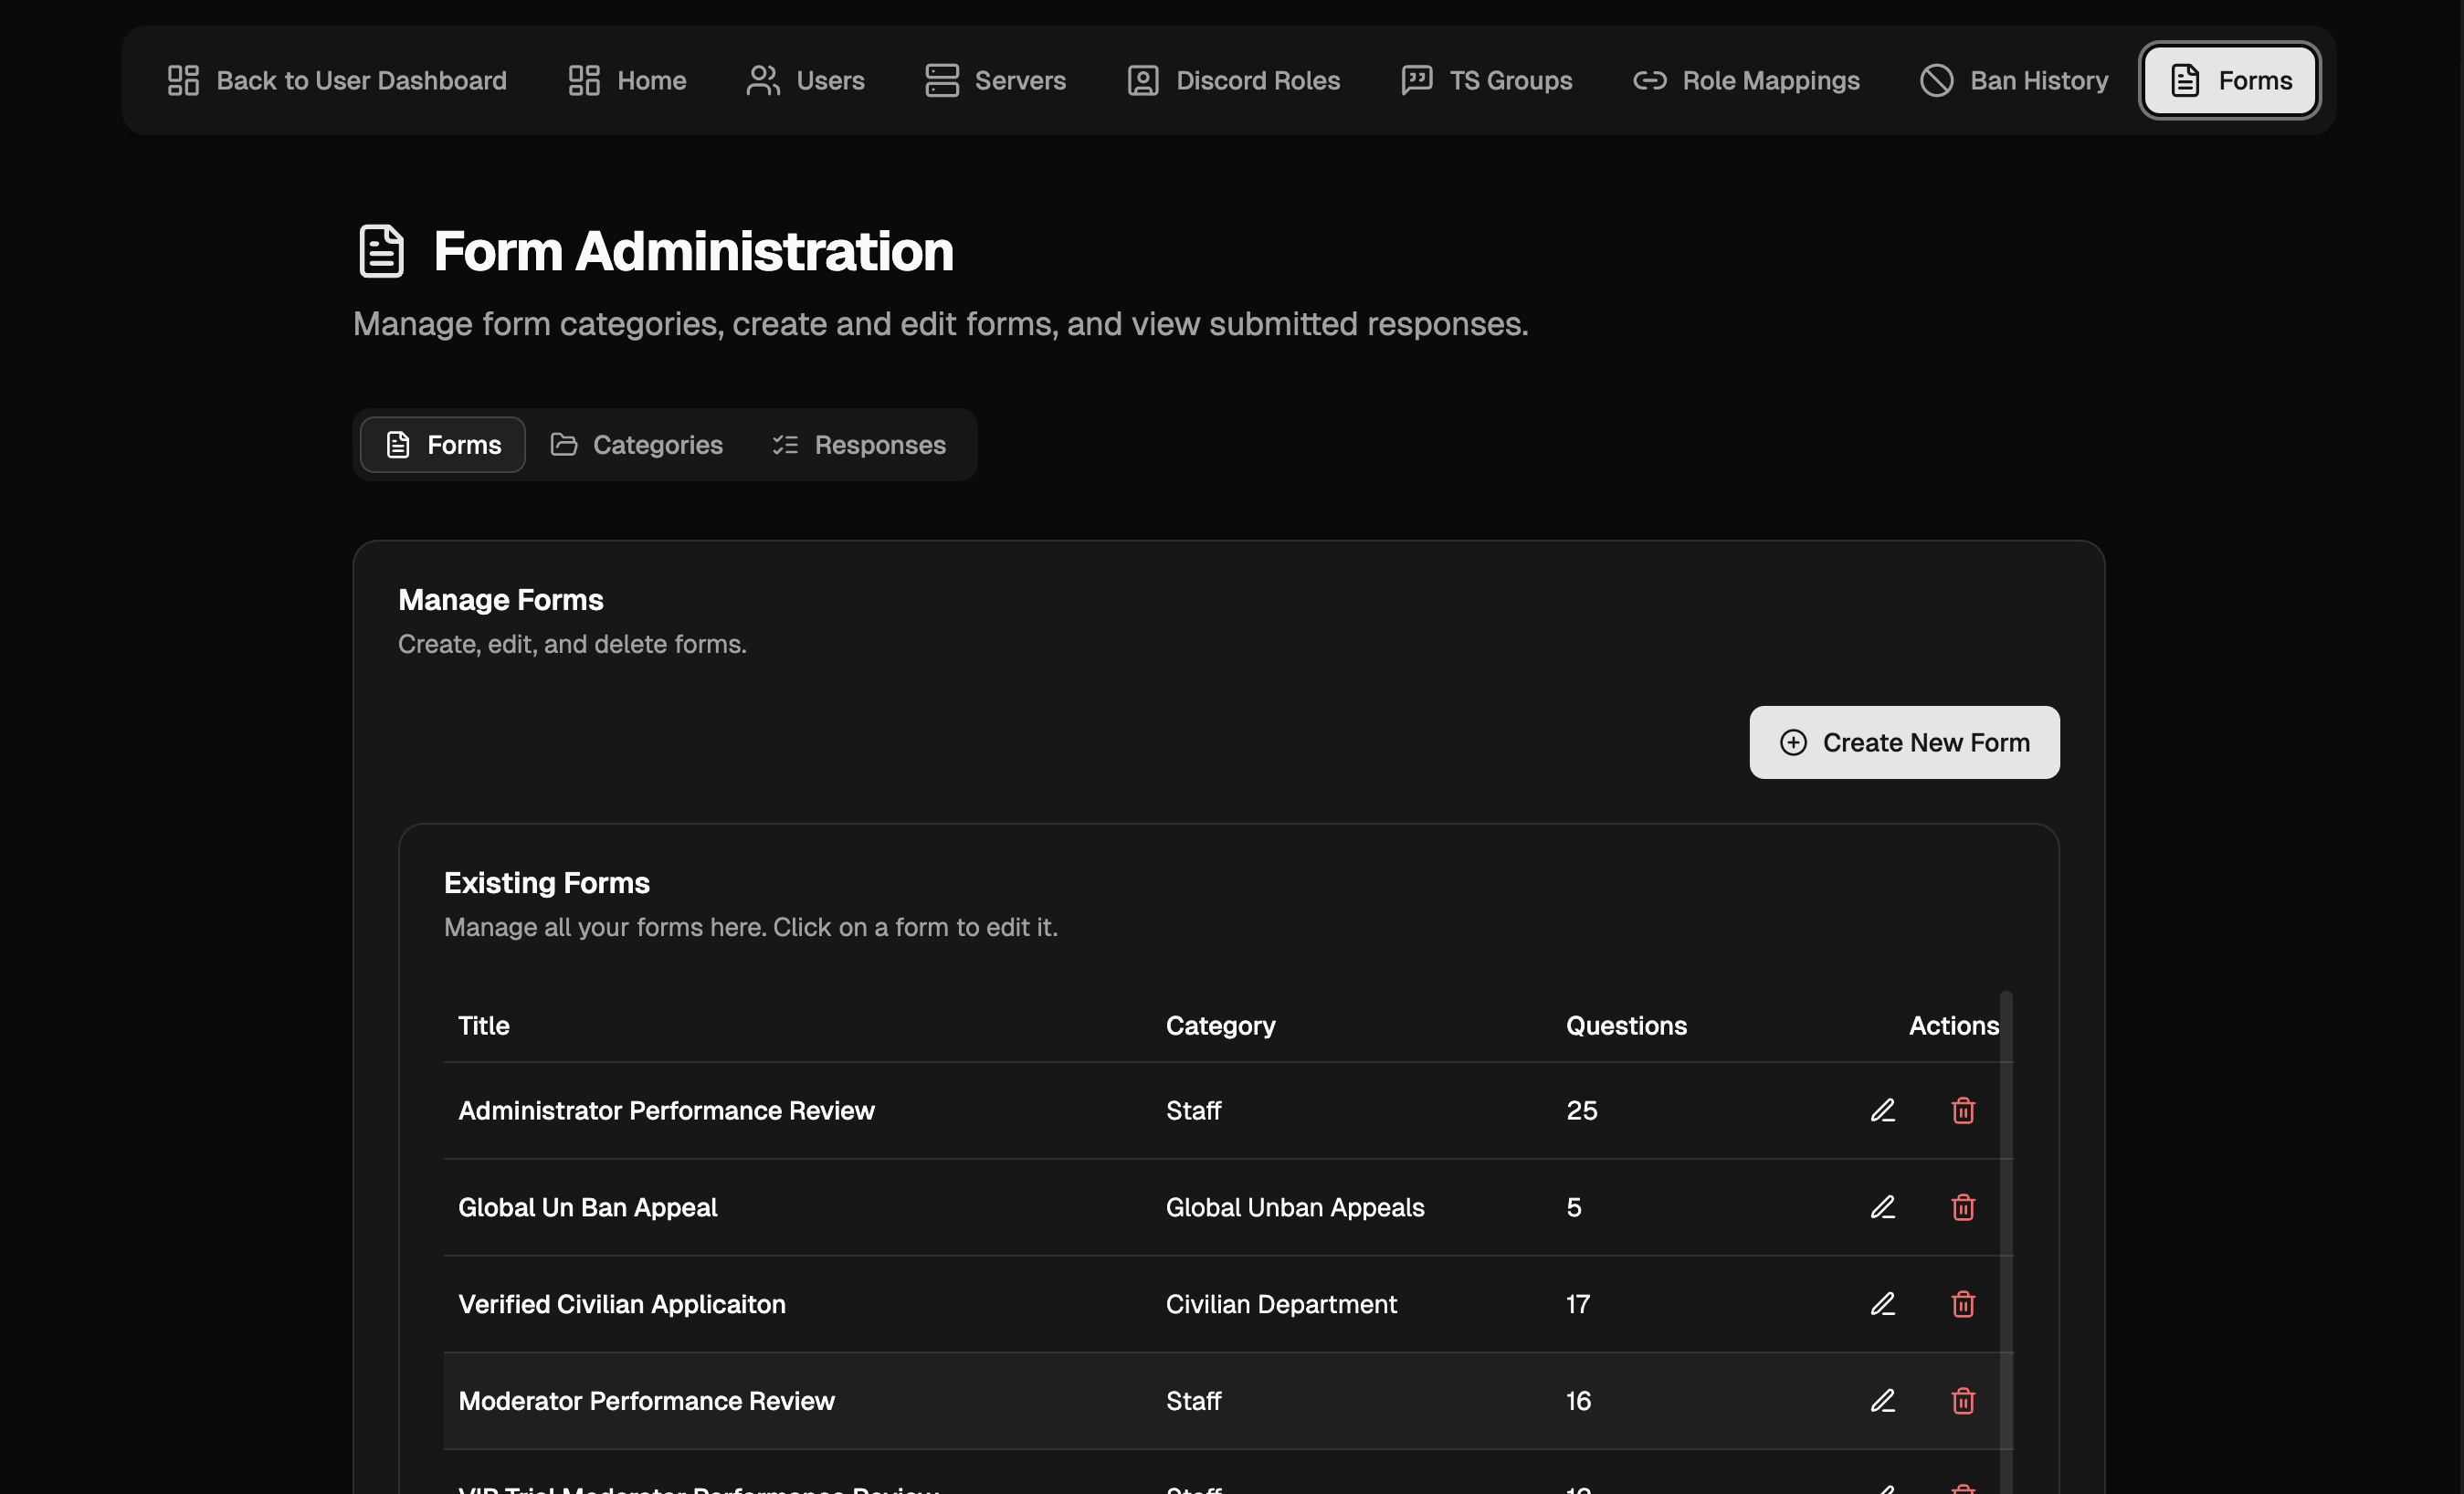Screen dimensions: 2464x1494
Task: Go to TS Groups section
Action: tap(1486, 80)
